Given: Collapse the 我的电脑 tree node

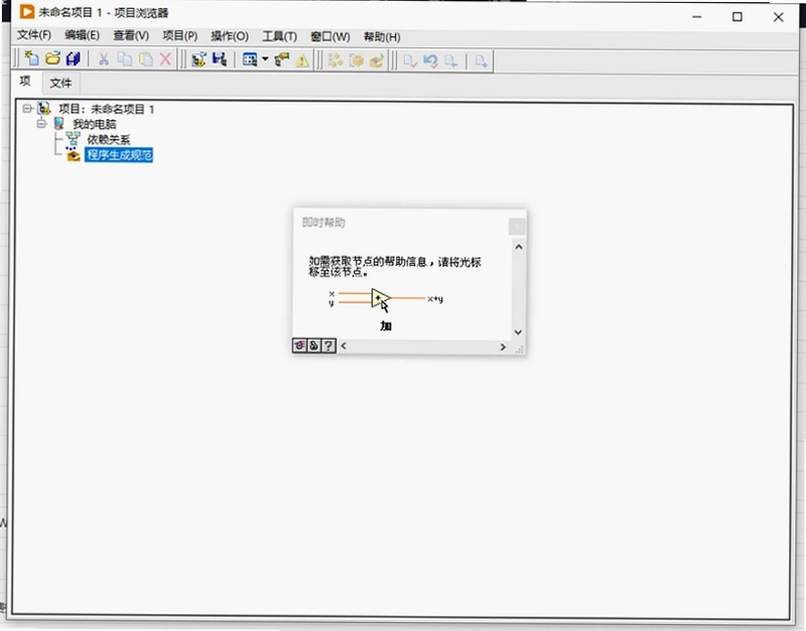Looking at the screenshot, I should [42, 123].
